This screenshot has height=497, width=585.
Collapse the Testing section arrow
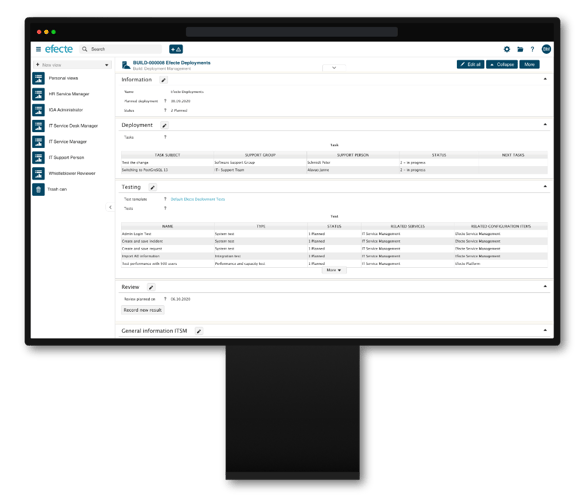point(545,186)
